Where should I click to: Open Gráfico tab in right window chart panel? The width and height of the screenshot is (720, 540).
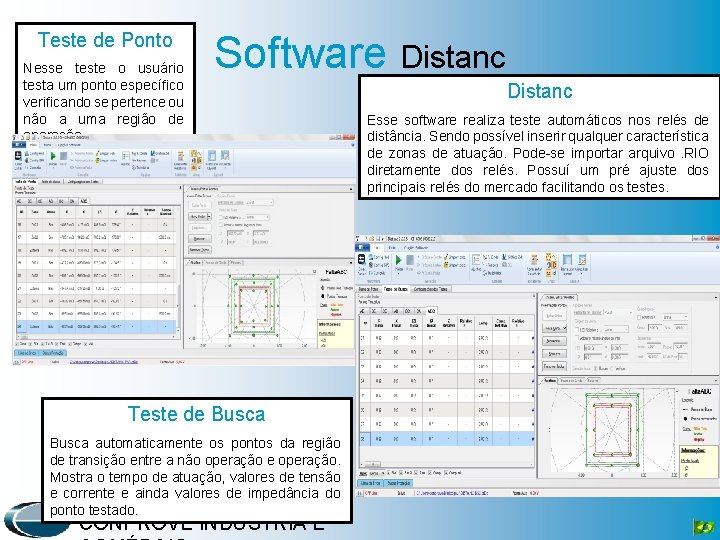(x=550, y=381)
